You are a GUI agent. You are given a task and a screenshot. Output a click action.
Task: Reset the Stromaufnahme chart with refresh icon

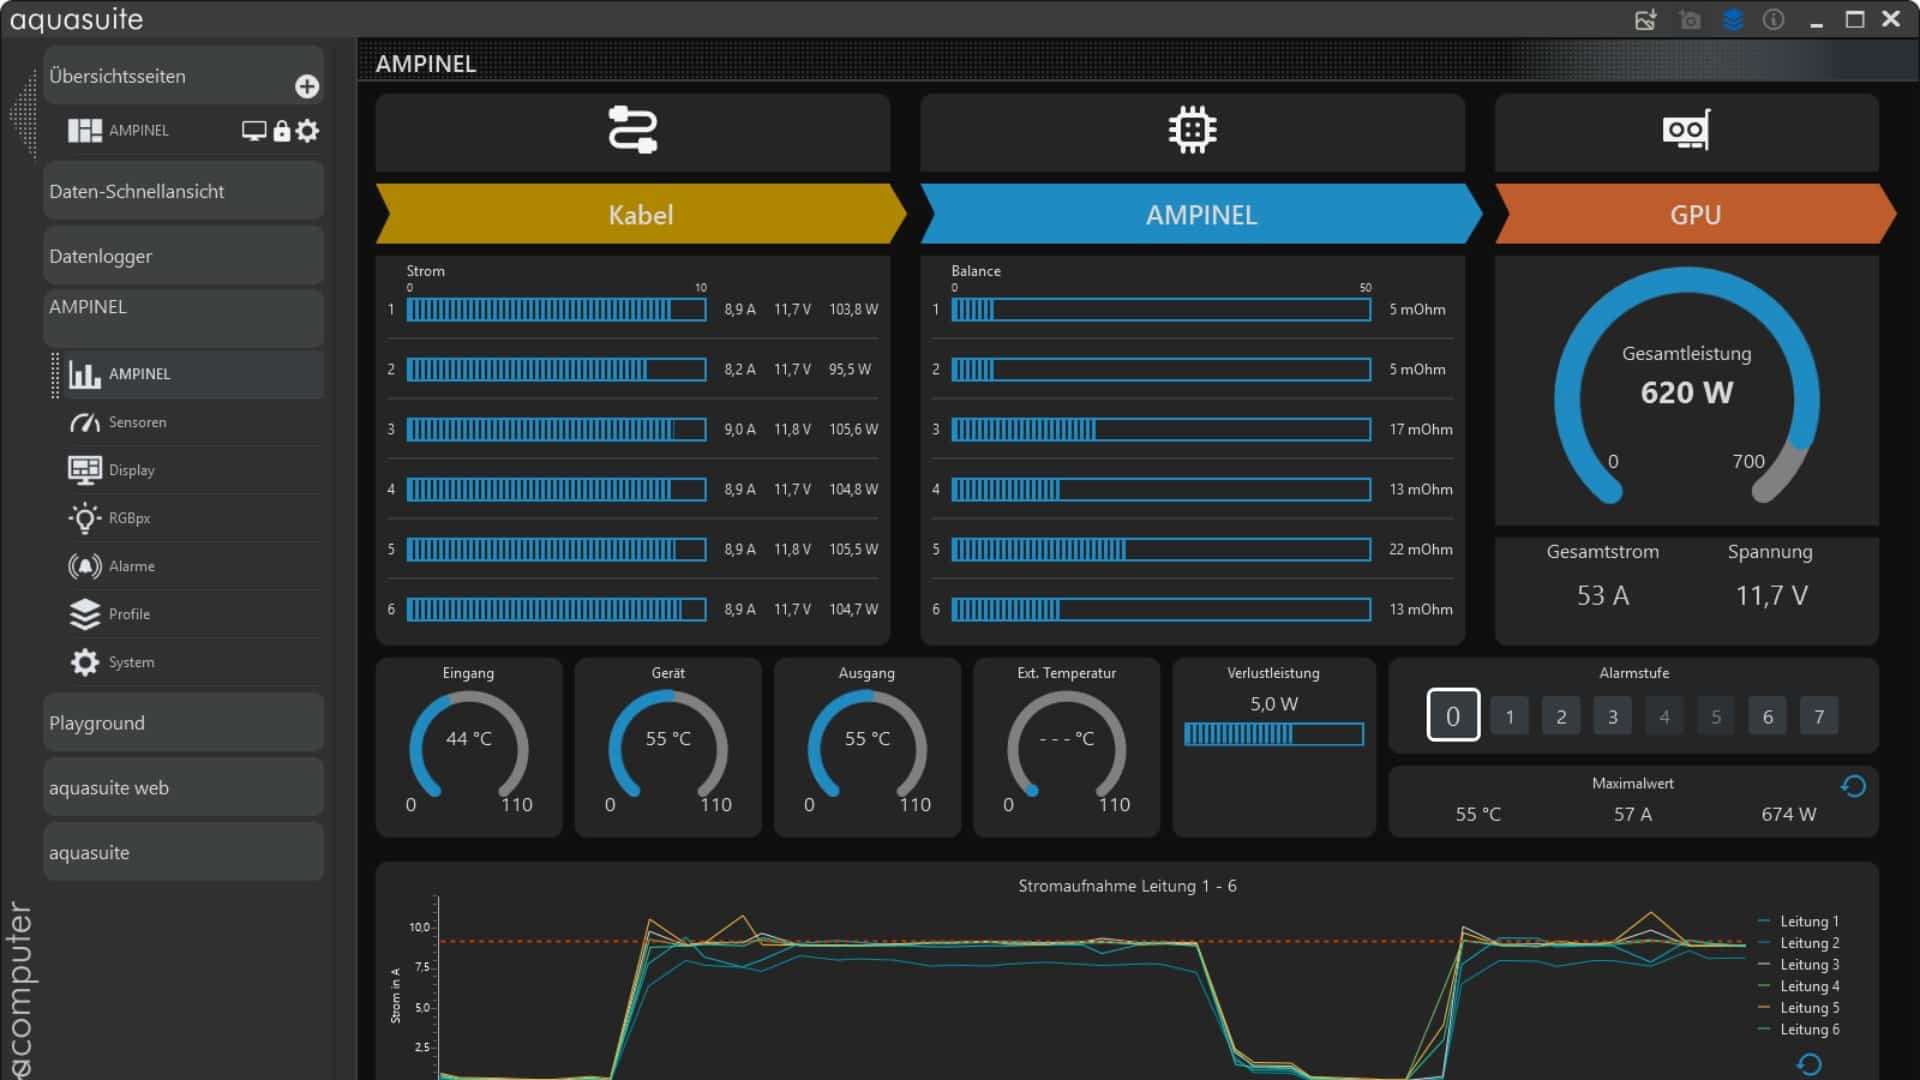[1809, 1065]
